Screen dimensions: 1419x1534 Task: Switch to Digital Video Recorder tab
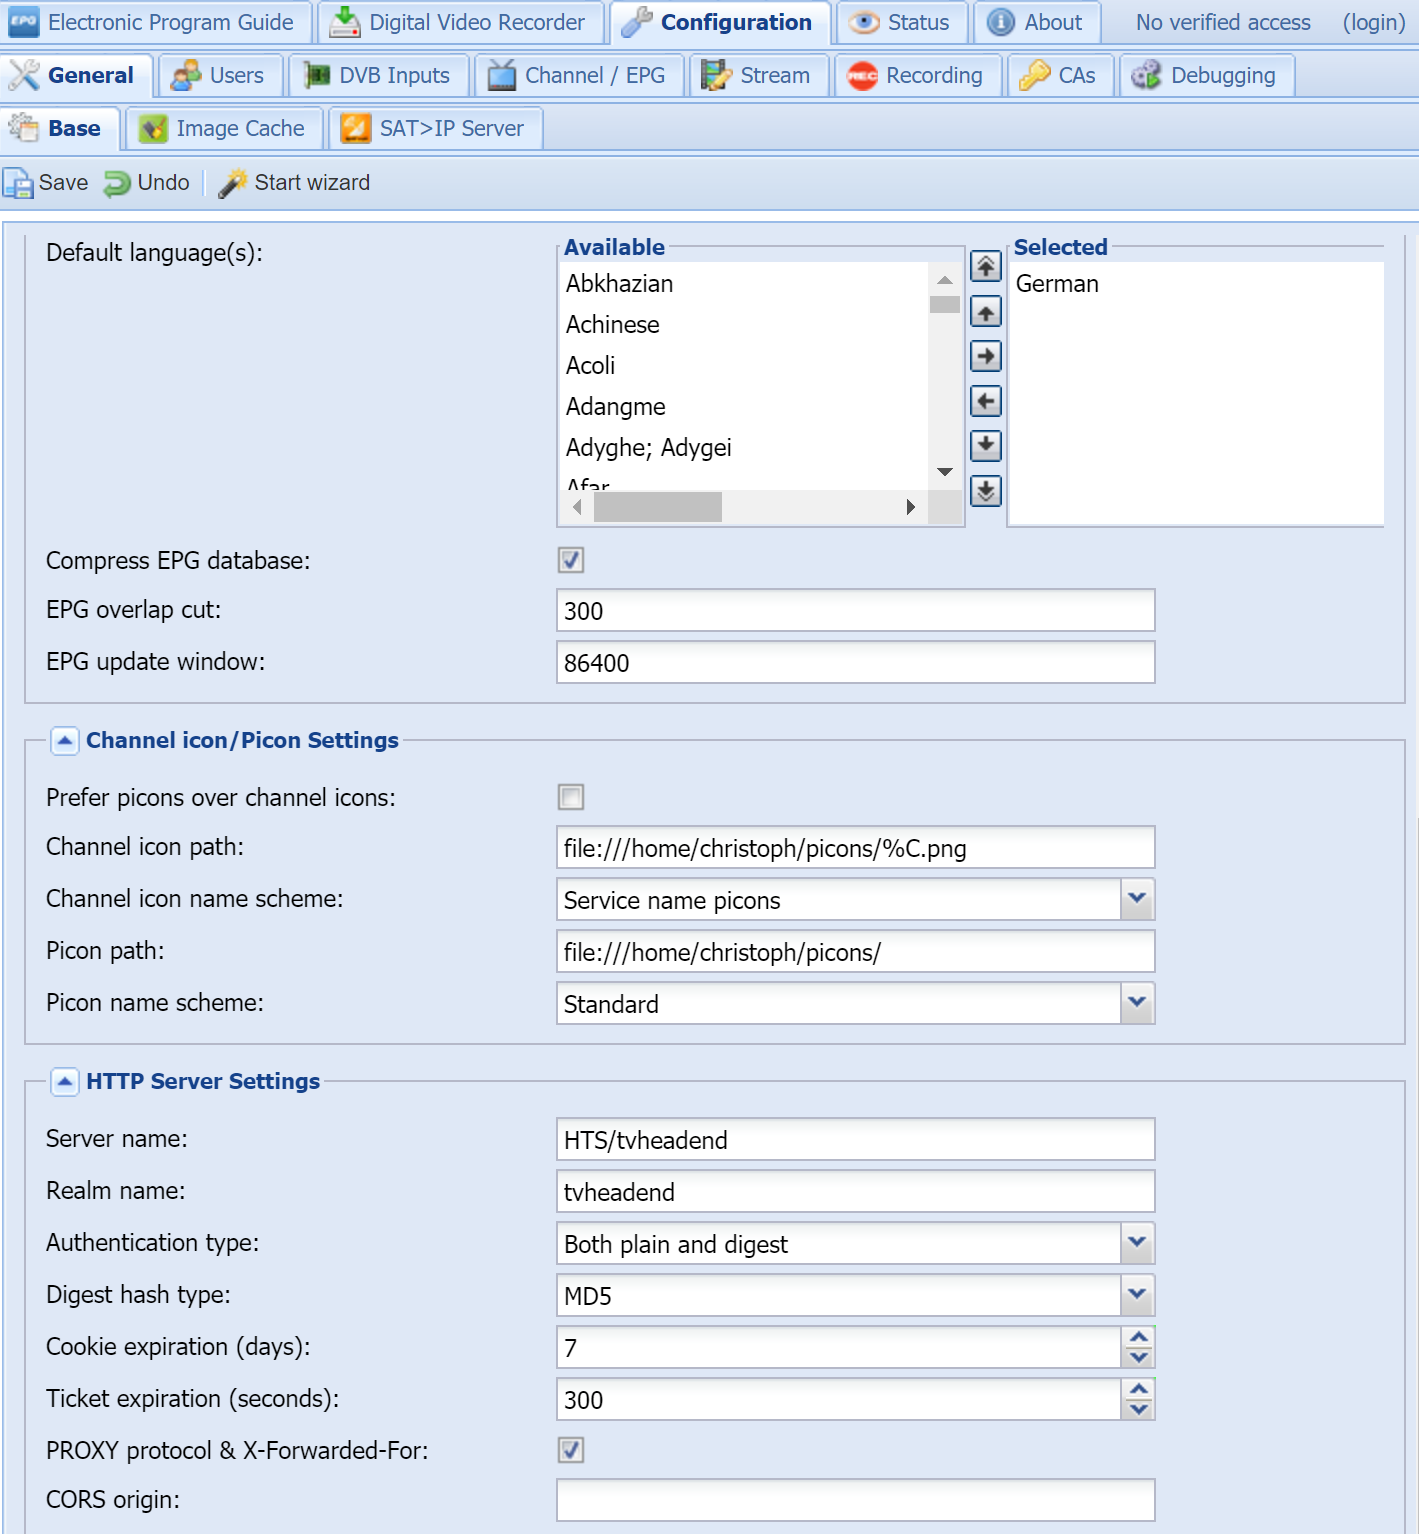point(461,22)
